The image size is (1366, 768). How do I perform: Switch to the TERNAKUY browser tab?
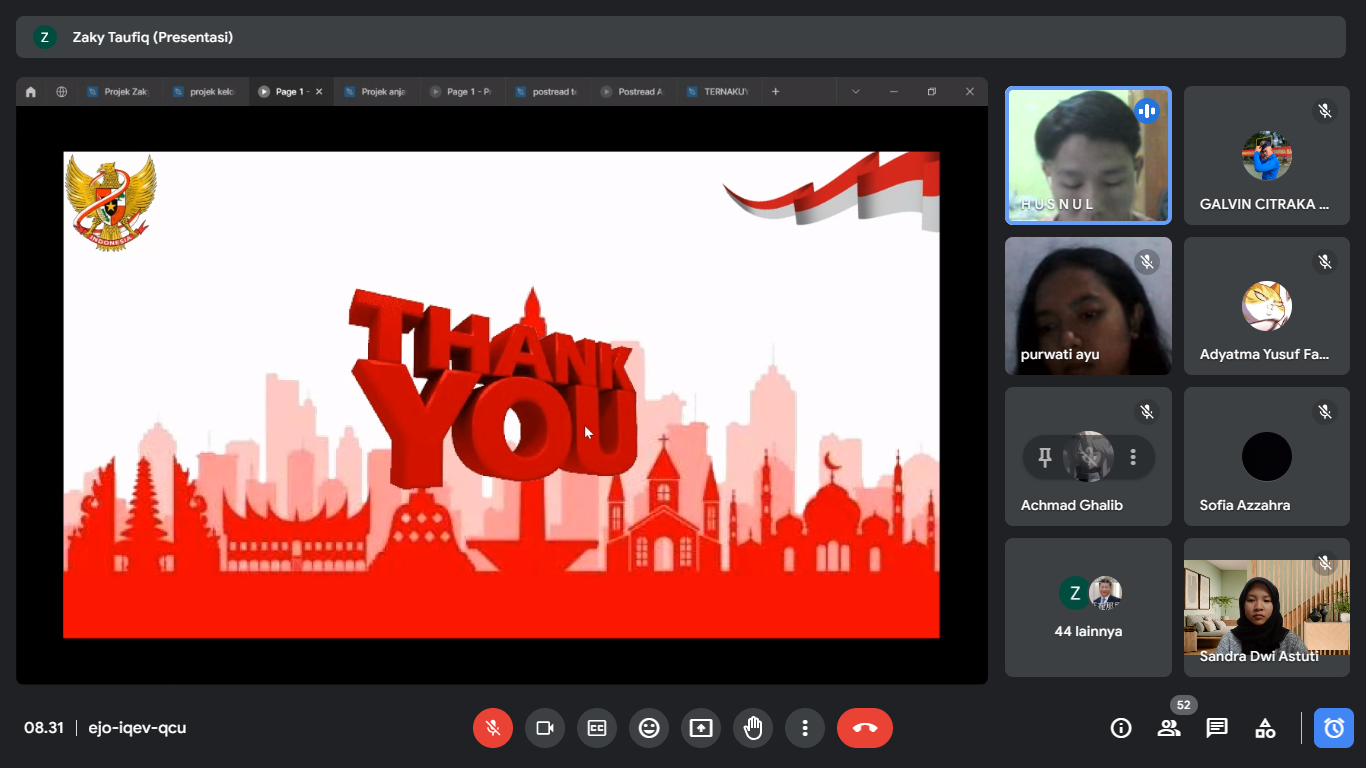coord(718,92)
